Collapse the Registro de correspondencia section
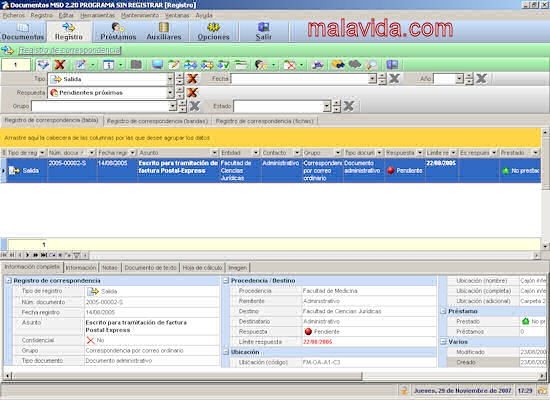 (x=9, y=281)
